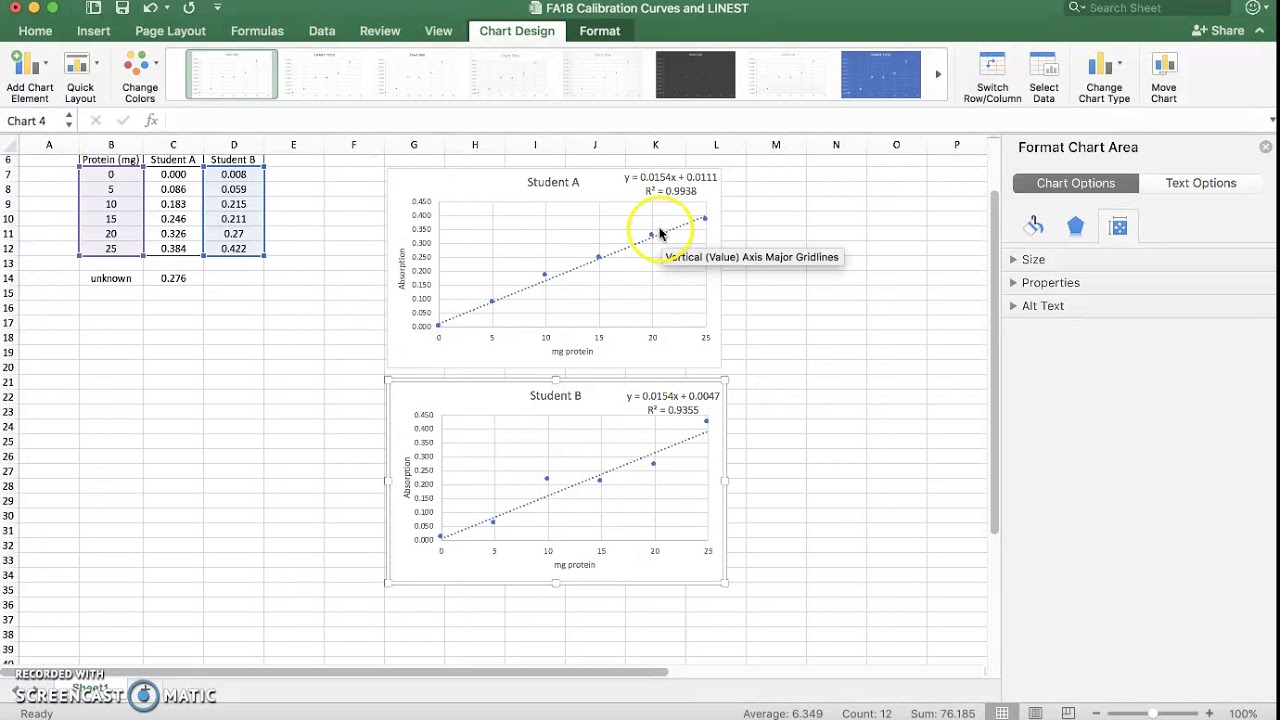This screenshot has height=720, width=1280.
Task: Select the first highlighted chart style thumbnail
Action: pos(232,75)
